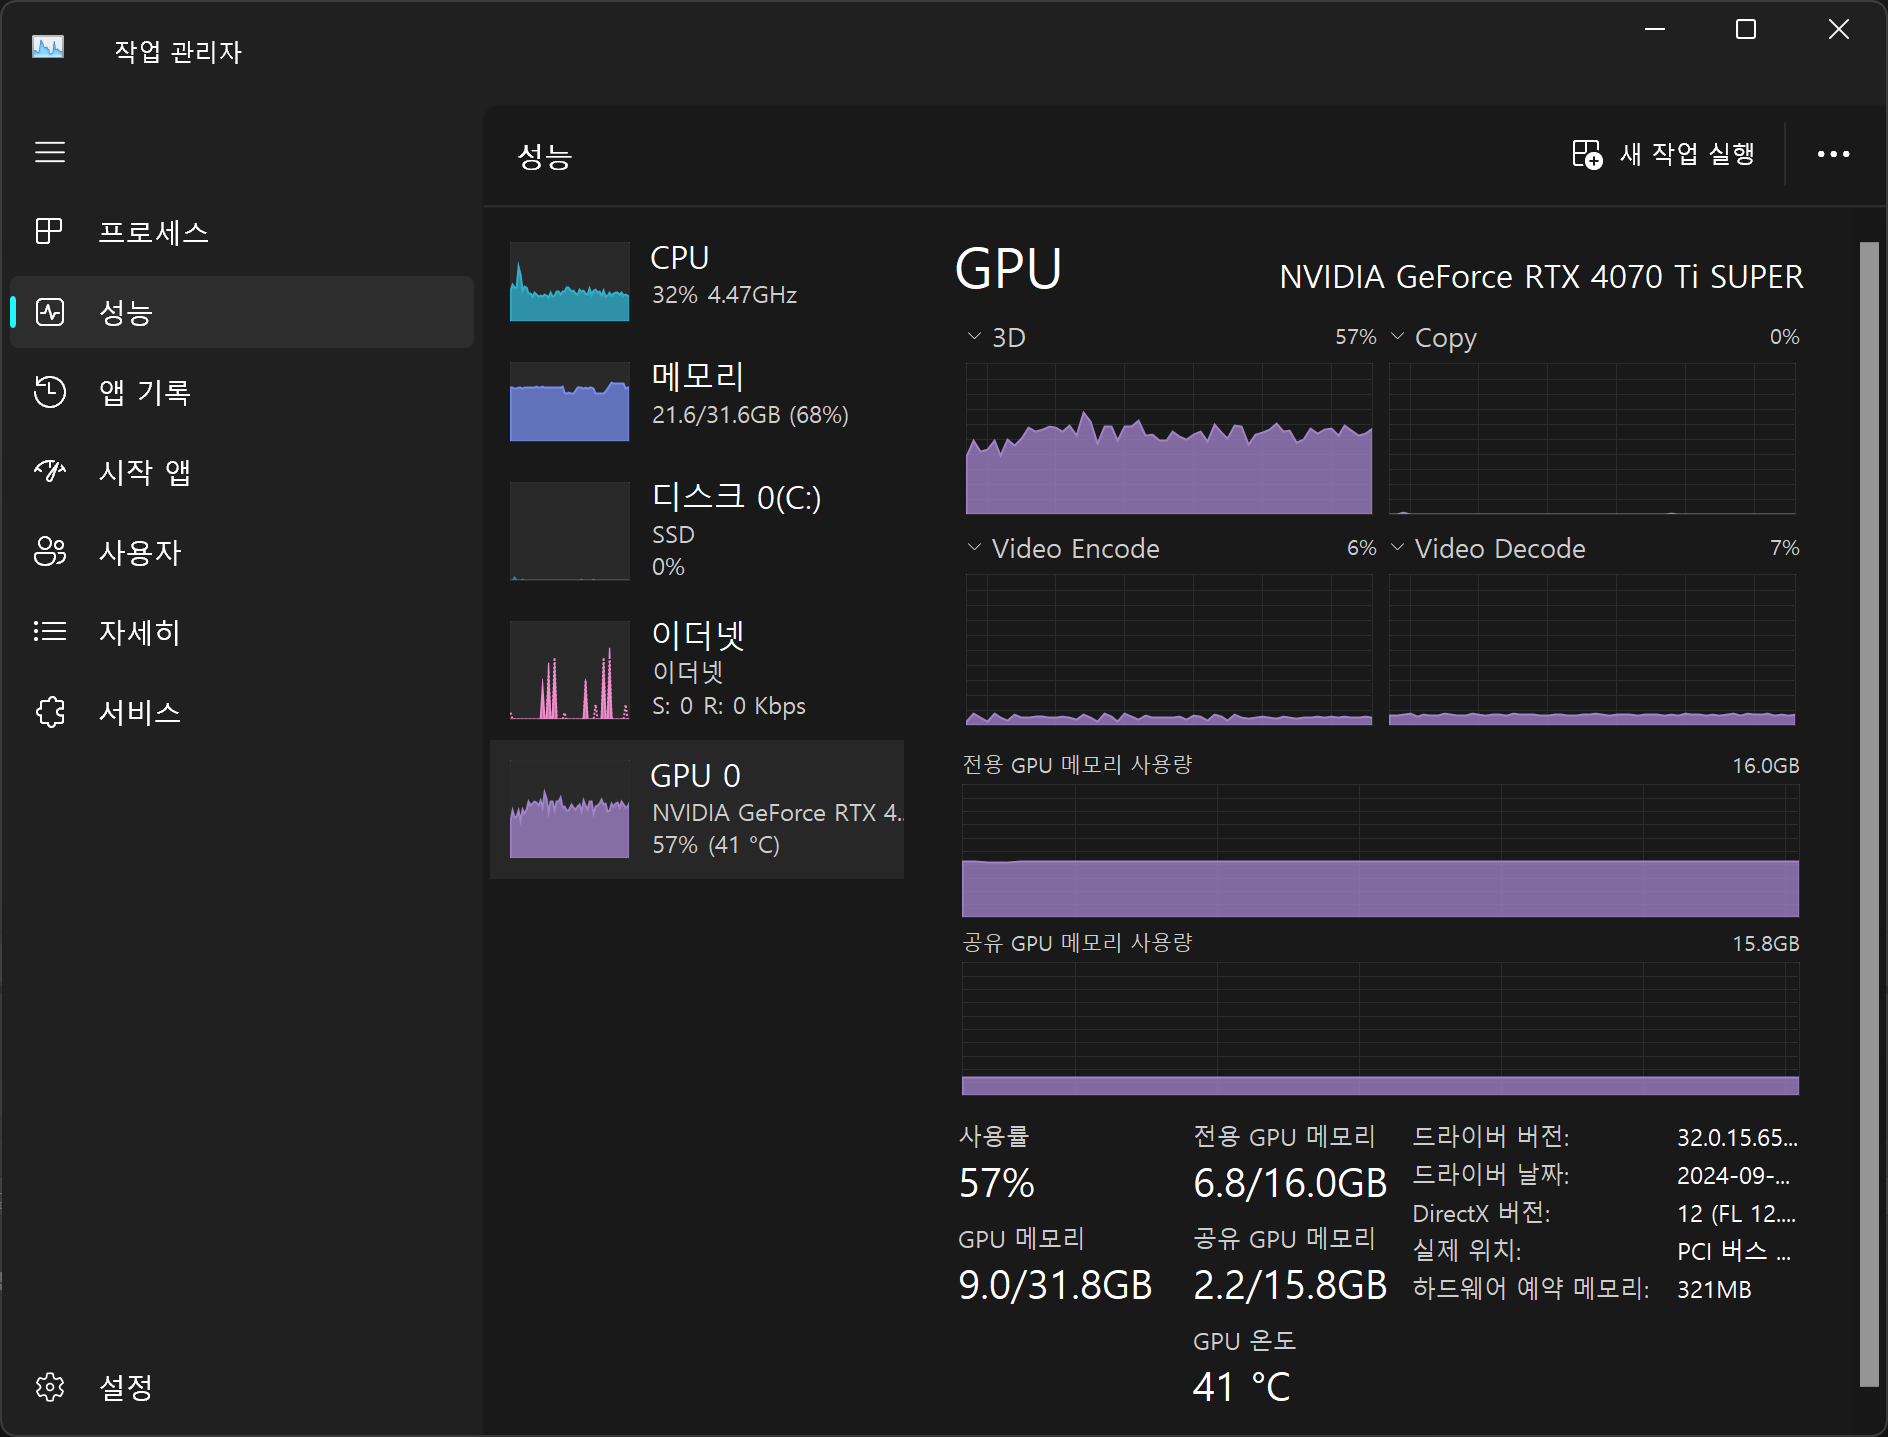Click the 서비스 services puzzle icon
The height and width of the screenshot is (1437, 1888).
click(x=49, y=711)
